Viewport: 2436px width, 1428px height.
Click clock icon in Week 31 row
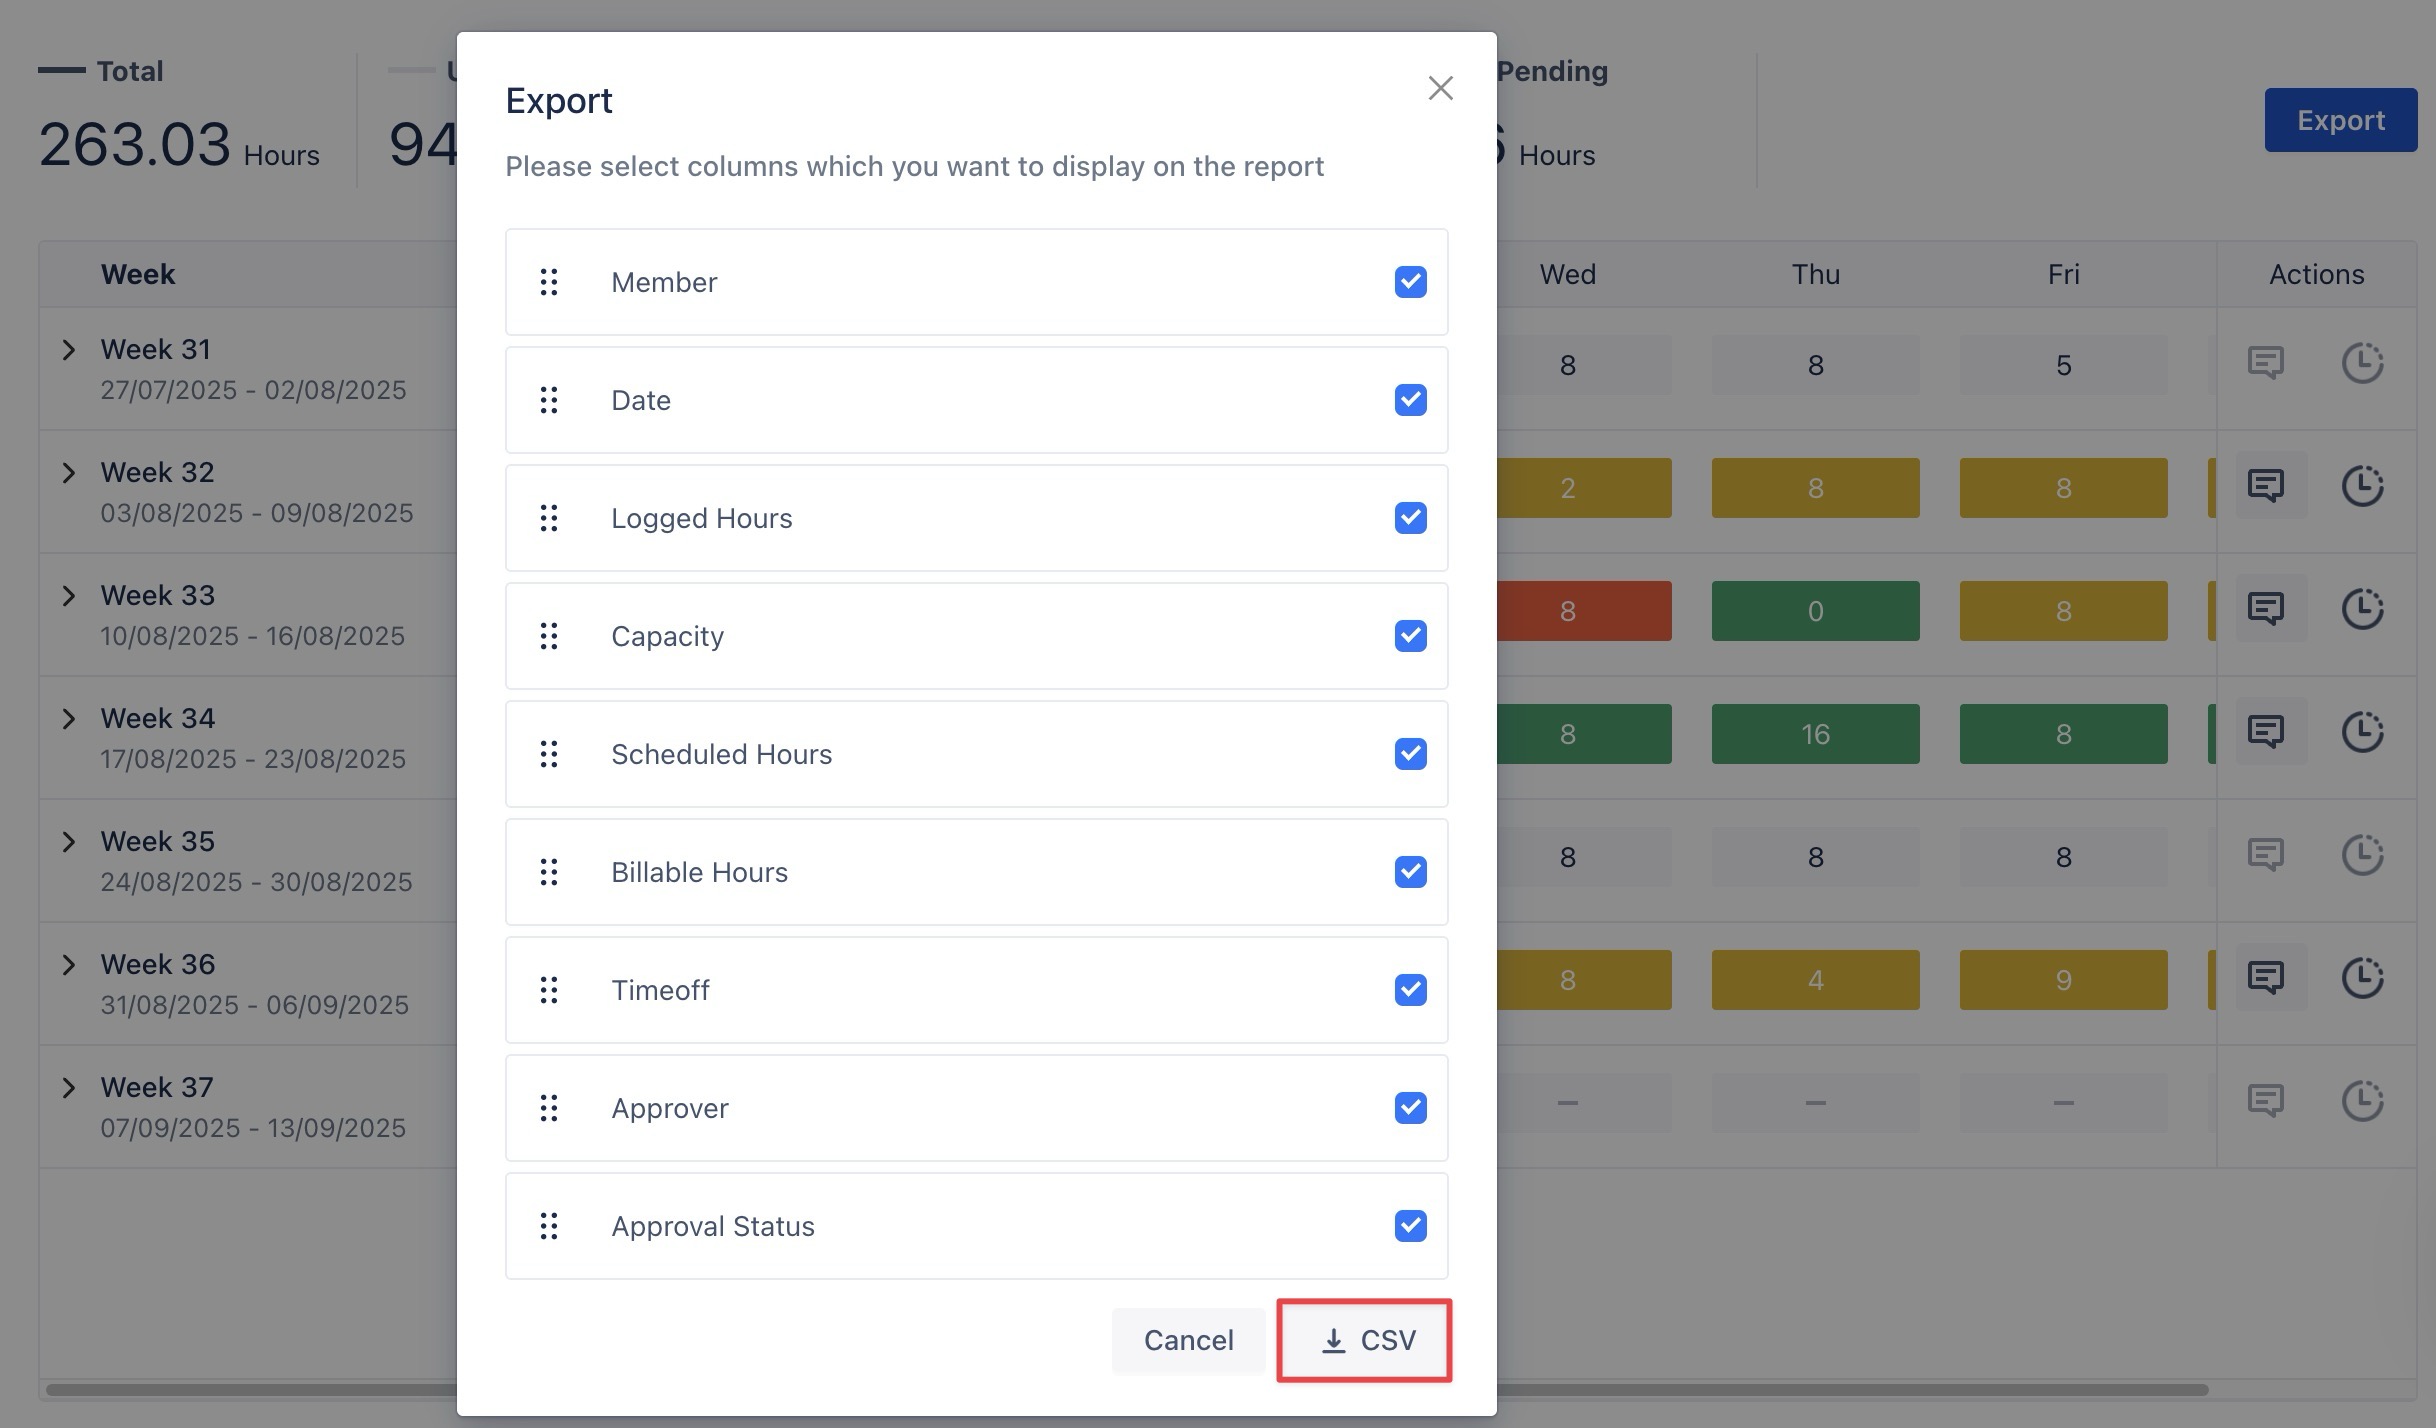pos(2362,364)
